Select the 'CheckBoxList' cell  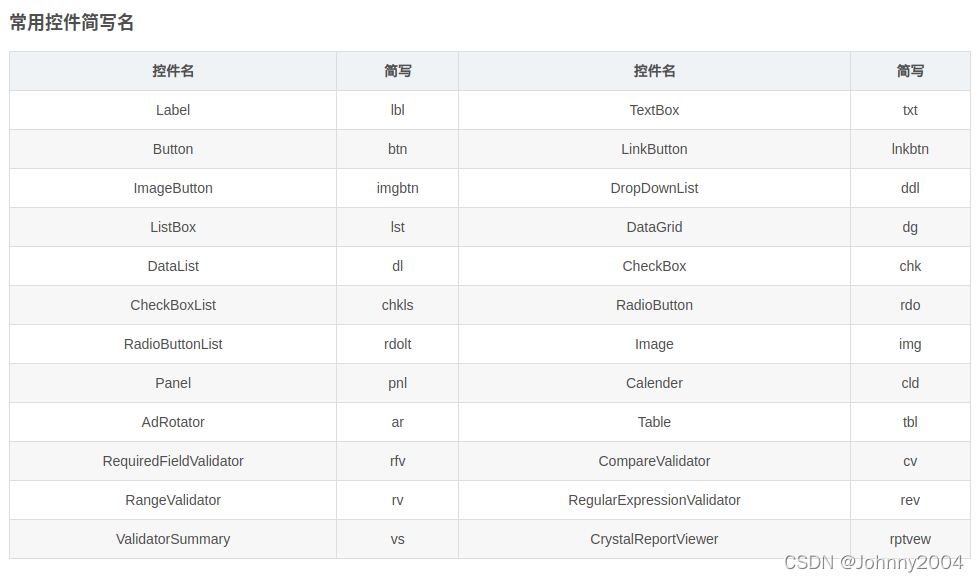click(x=173, y=305)
